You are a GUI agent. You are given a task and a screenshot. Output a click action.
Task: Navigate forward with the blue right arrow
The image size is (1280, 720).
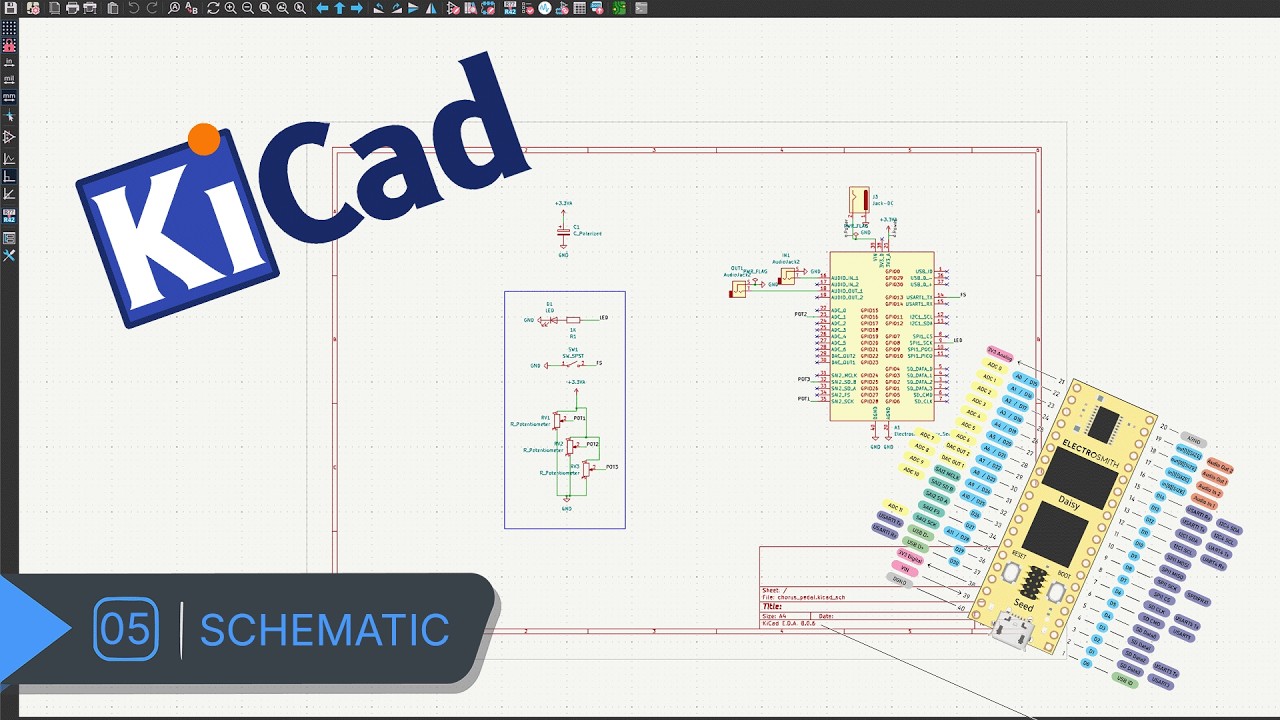pyautogui.click(x=356, y=8)
